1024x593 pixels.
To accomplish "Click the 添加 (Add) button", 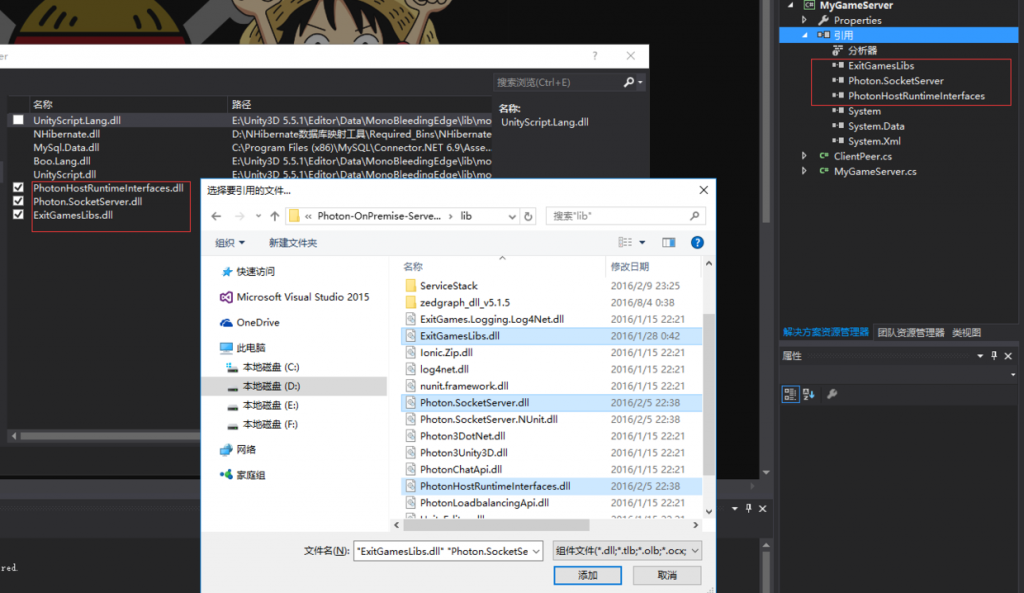I will (x=587, y=575).
